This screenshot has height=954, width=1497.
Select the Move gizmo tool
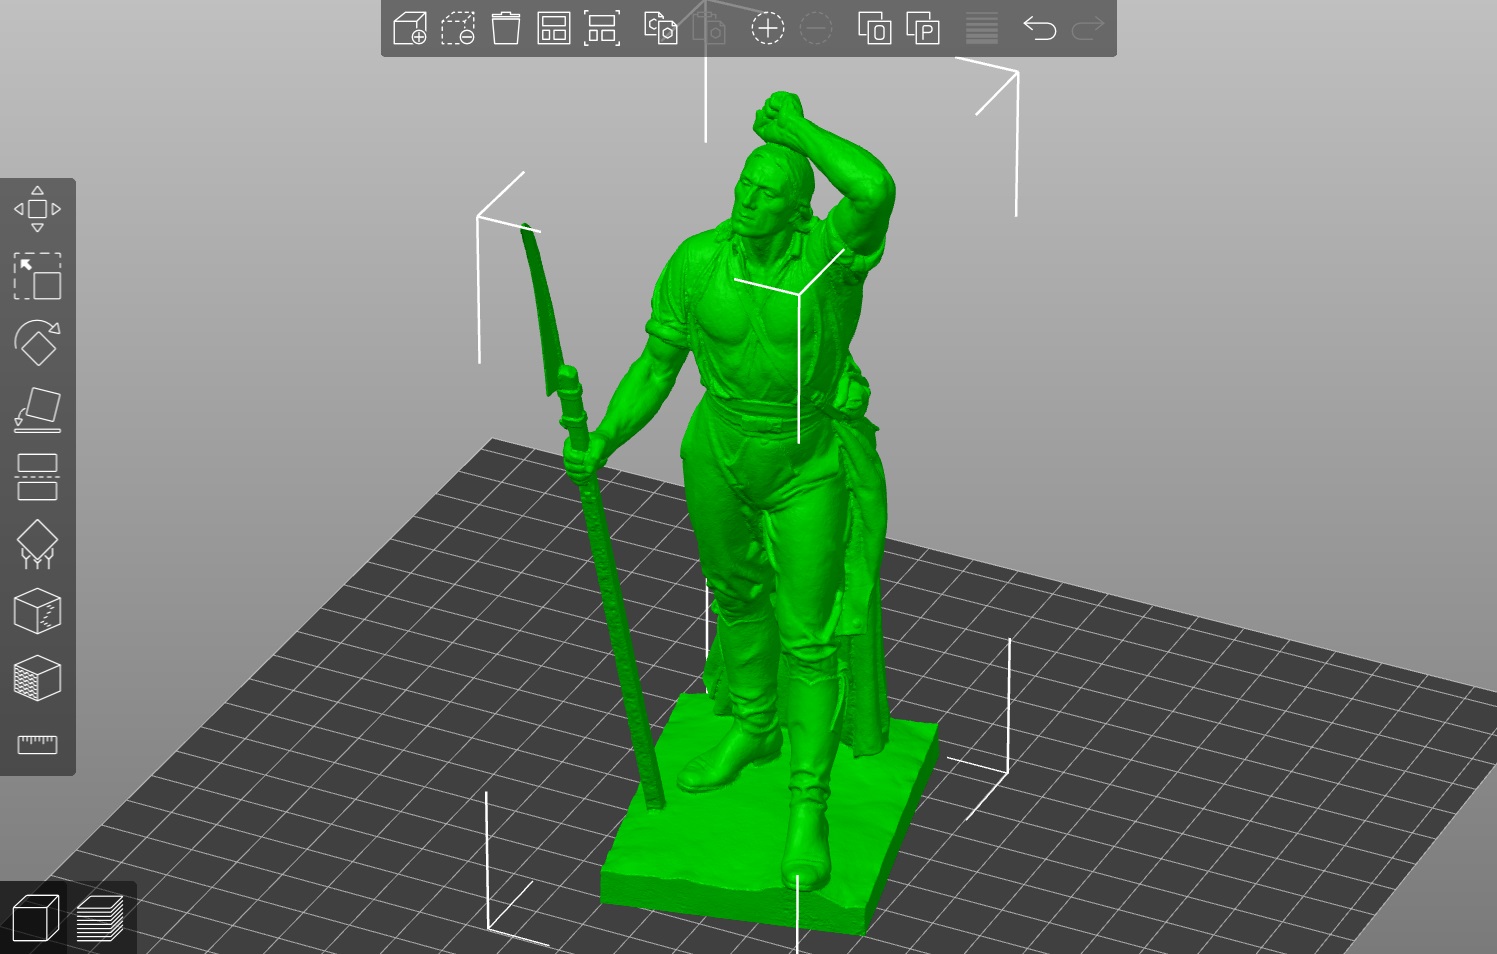tap(37, 209)
